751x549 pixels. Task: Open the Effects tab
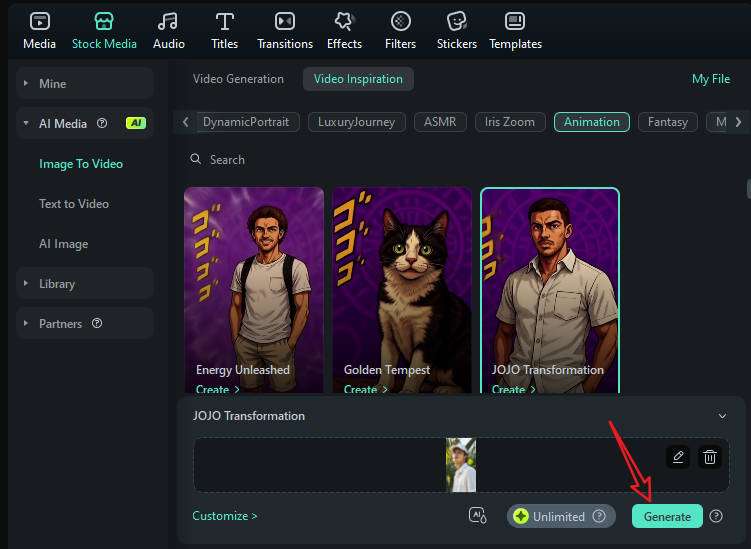(x=344, y=31)
